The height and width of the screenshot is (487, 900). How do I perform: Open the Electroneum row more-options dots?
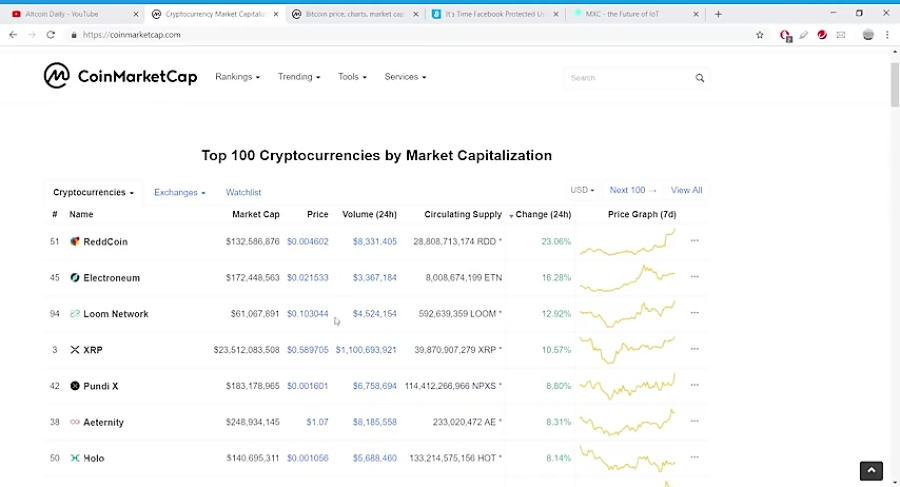click(695, 277)
